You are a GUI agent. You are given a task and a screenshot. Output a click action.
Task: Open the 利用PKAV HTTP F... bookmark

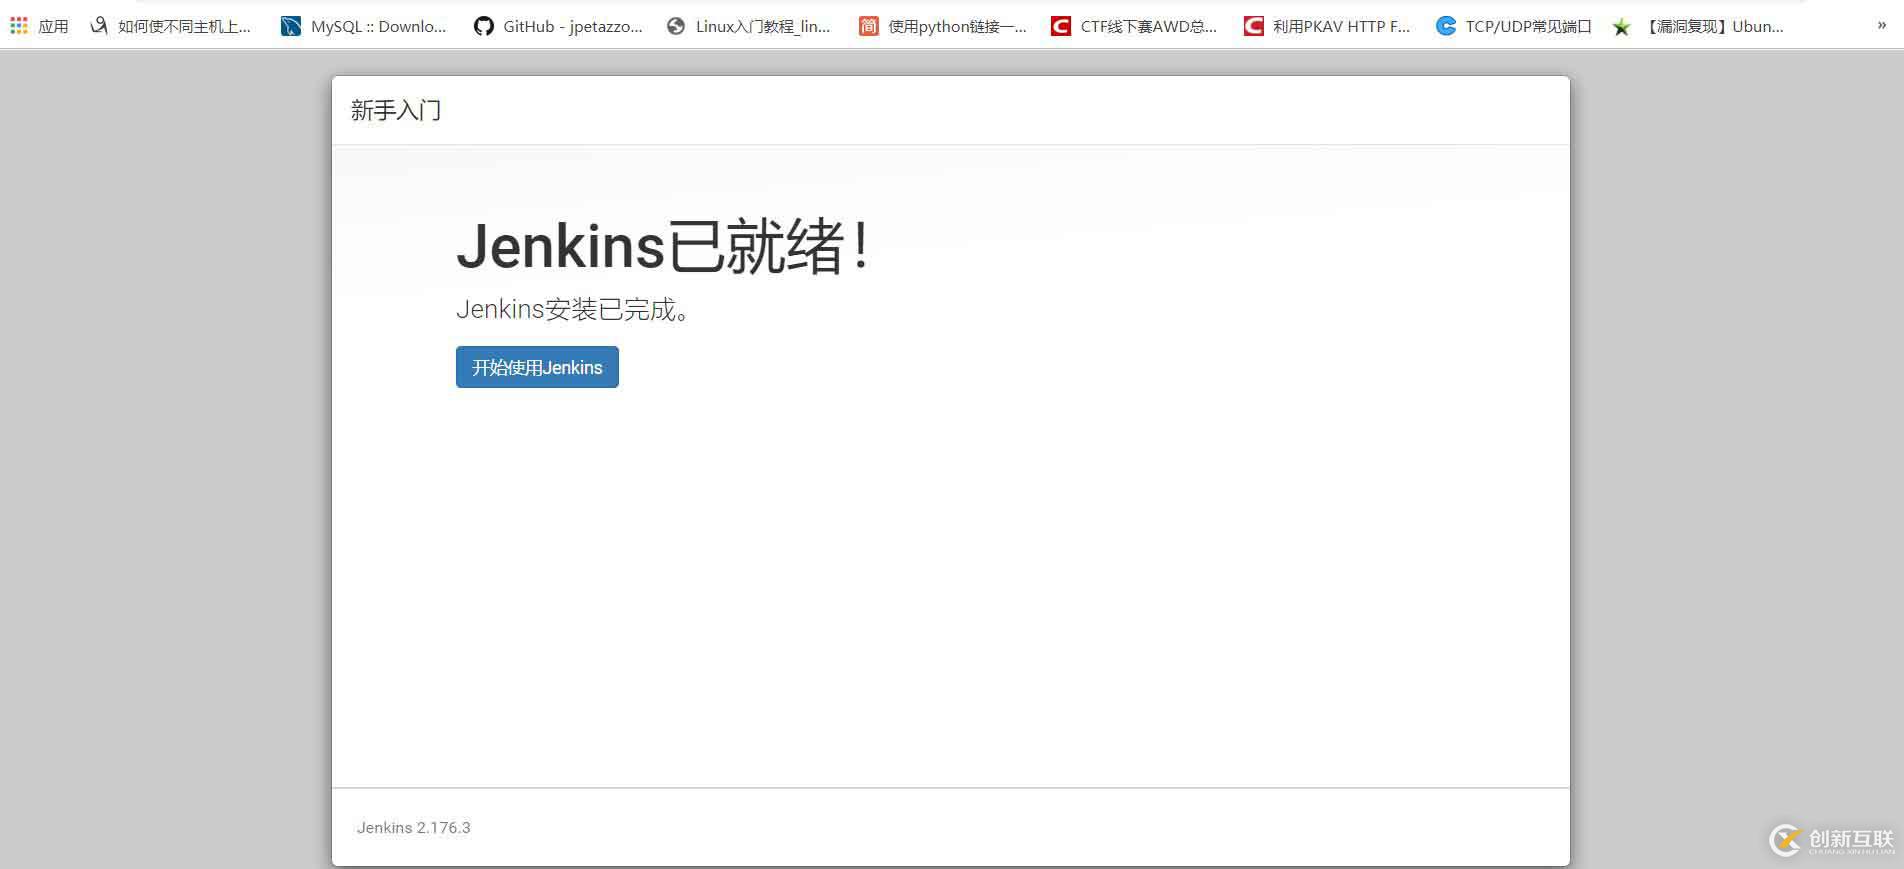tap(1341, 27)
